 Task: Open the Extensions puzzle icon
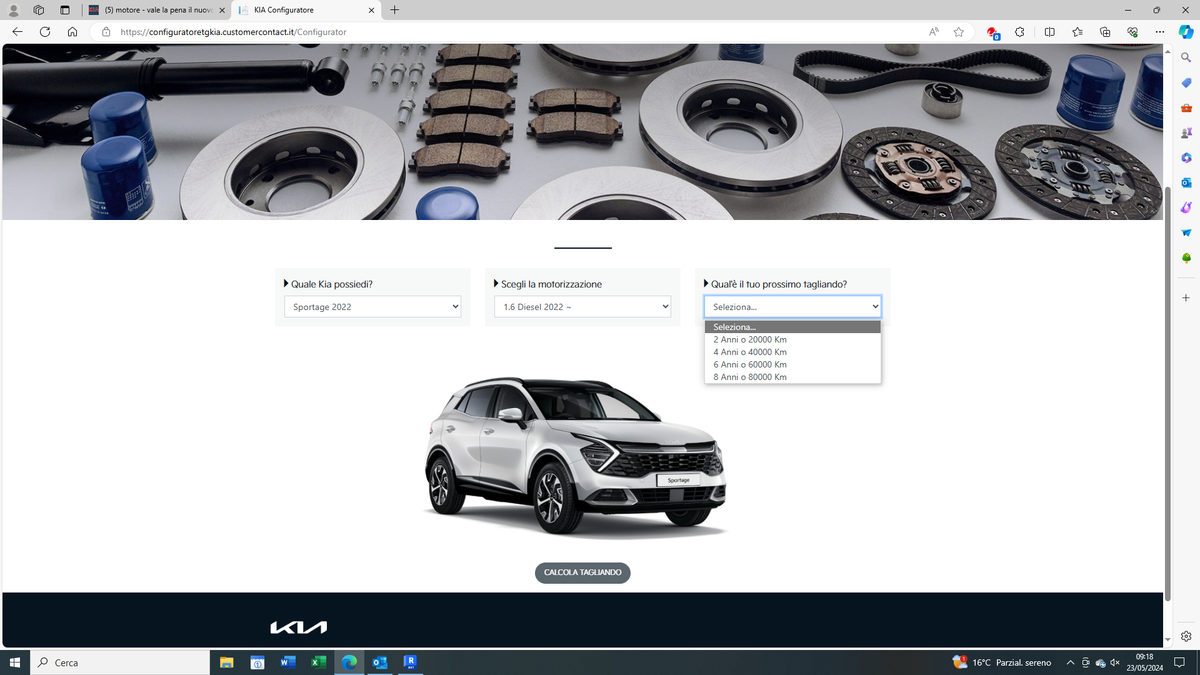tap(1020, 32)
